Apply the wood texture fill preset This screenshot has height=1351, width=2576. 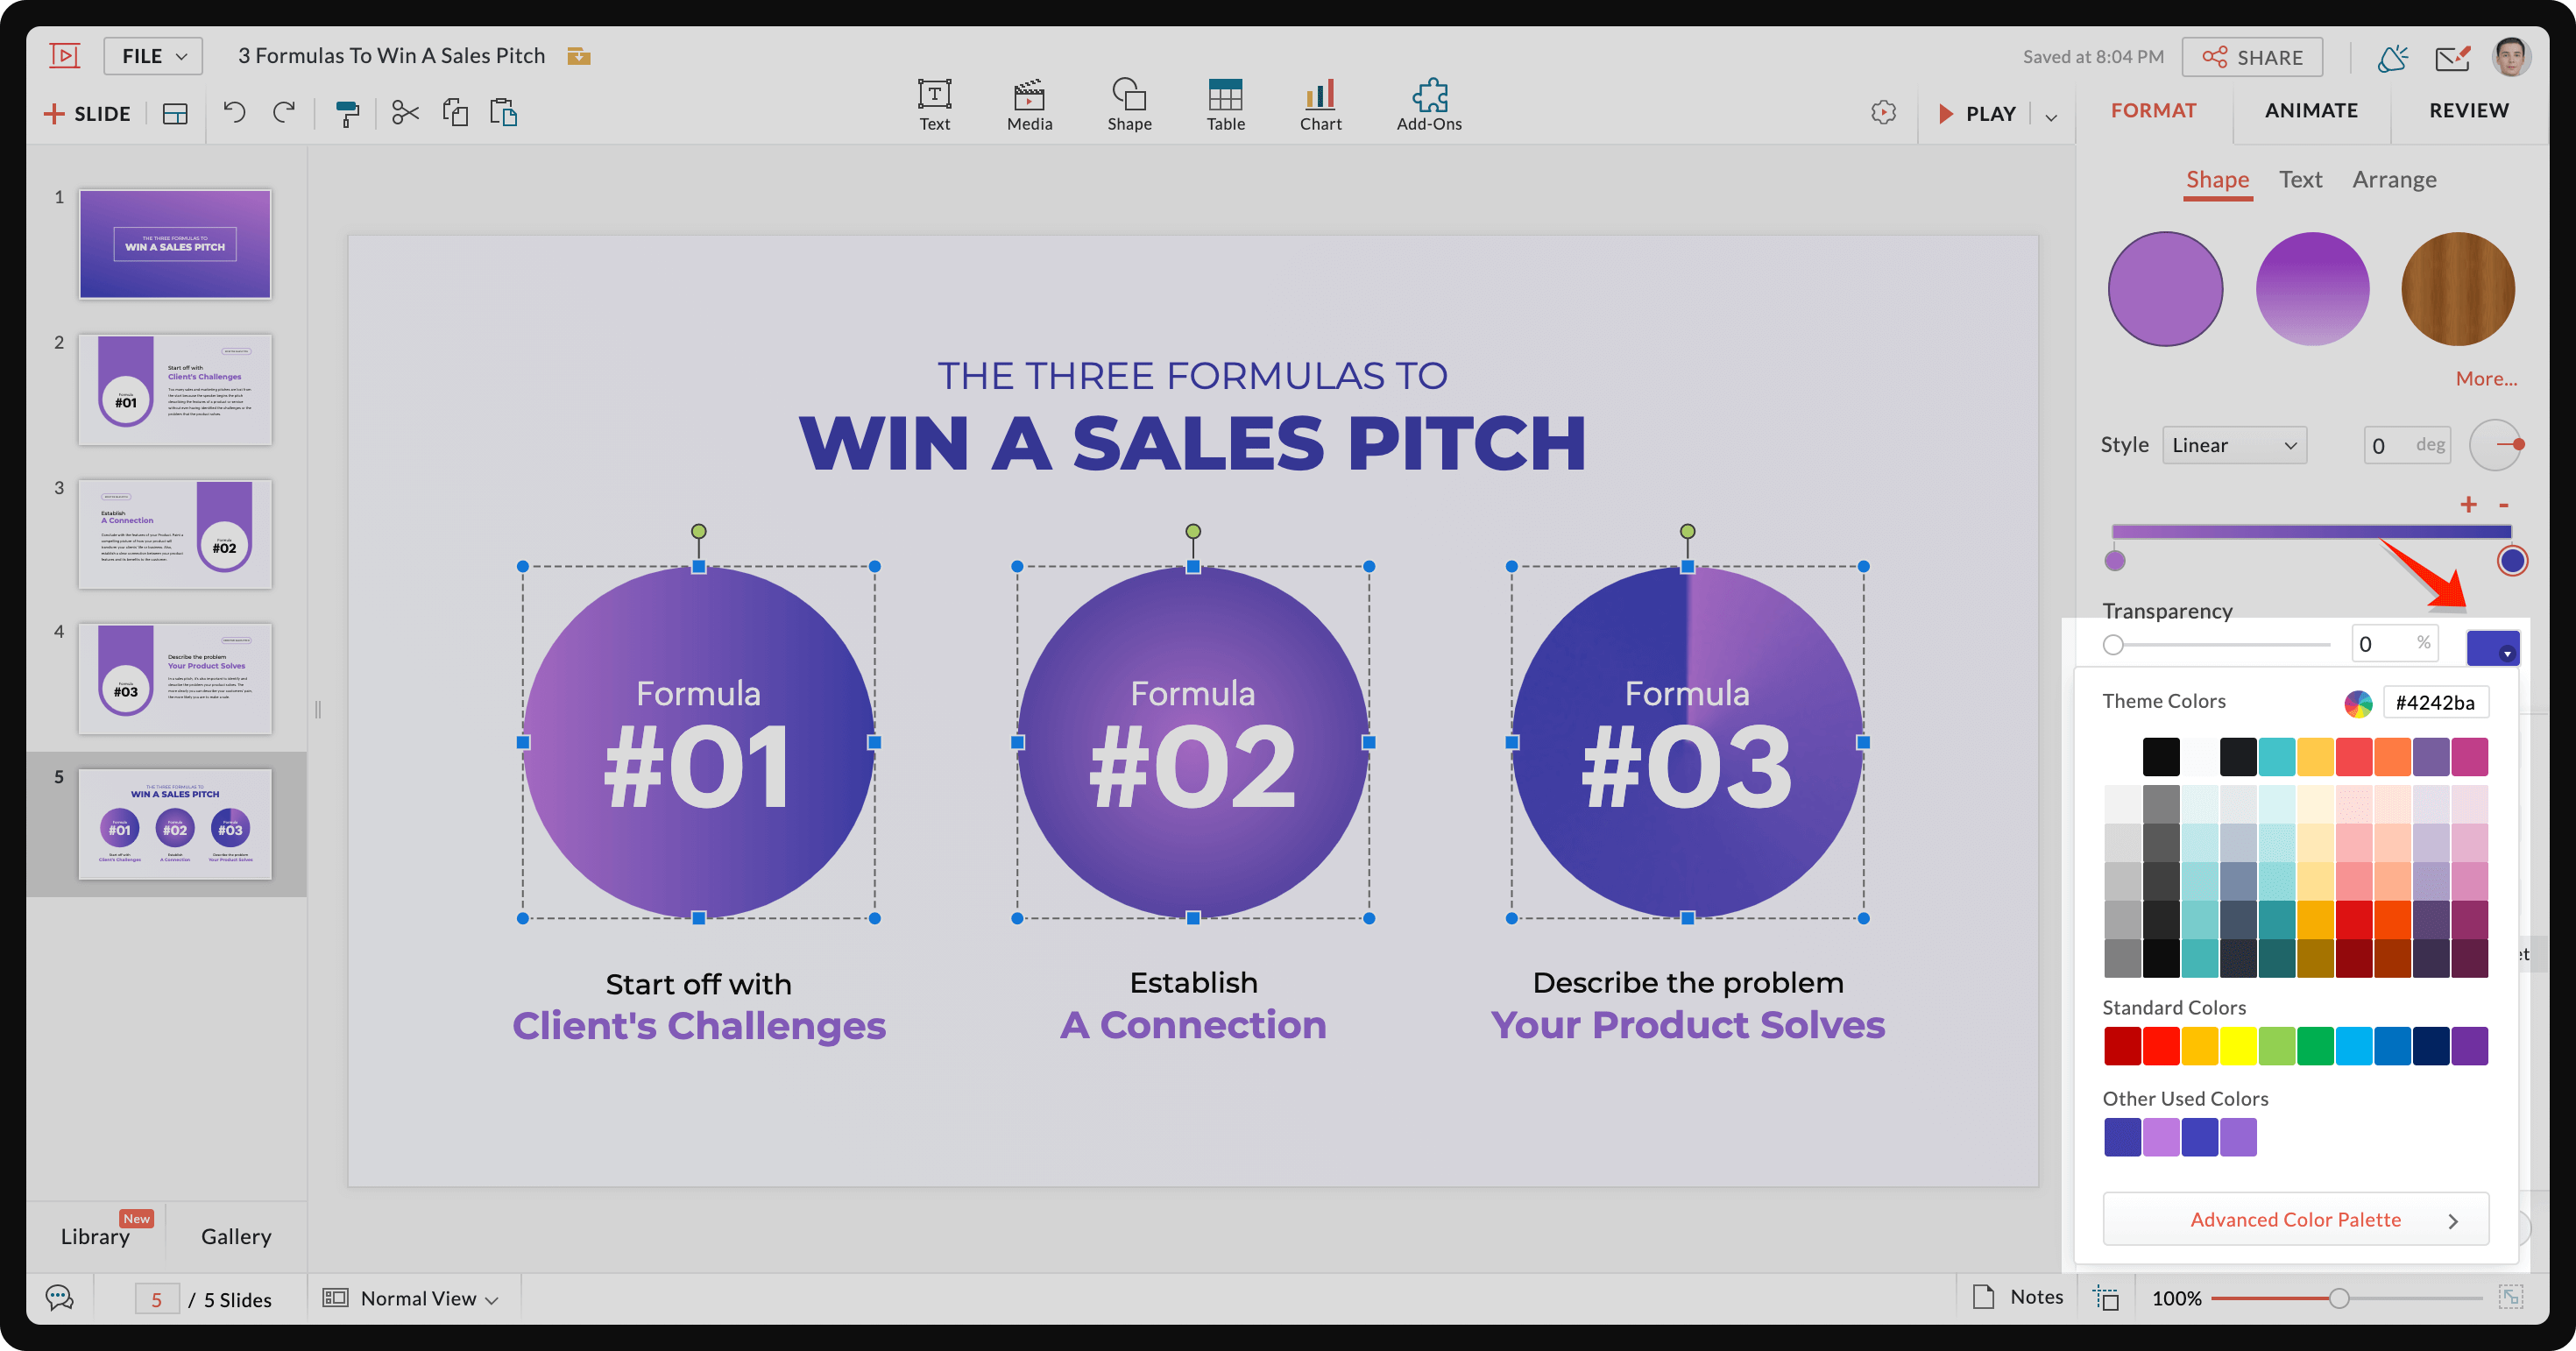tap(2458, 289)
